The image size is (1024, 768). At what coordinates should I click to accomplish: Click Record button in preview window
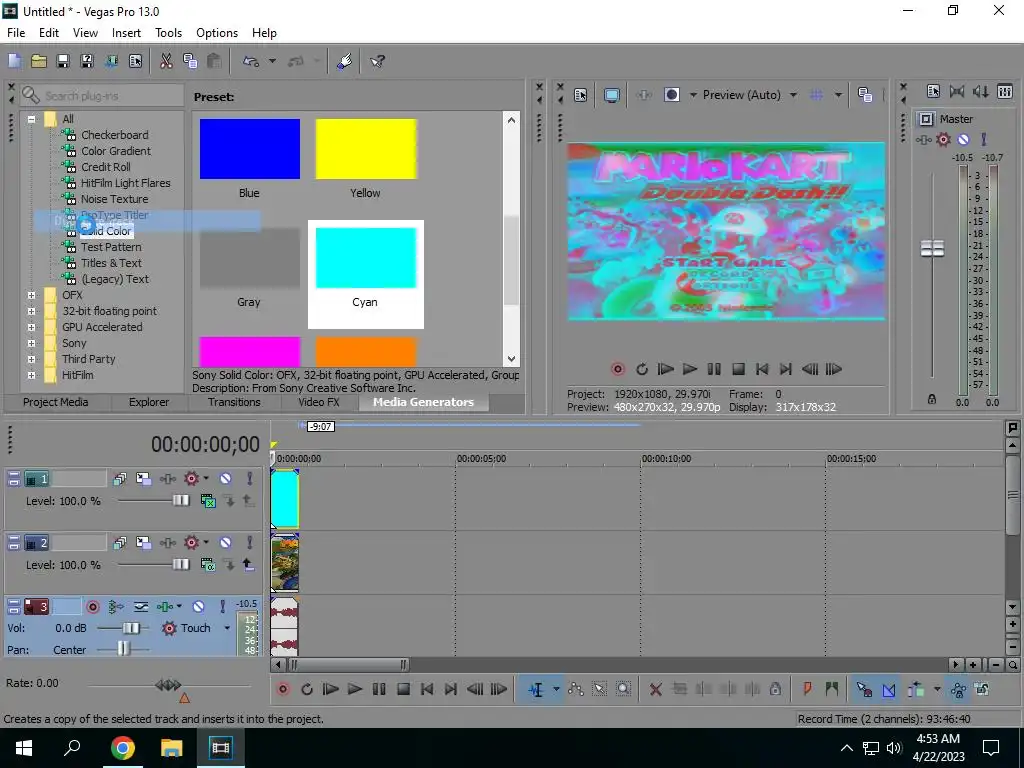pos(617,369)
